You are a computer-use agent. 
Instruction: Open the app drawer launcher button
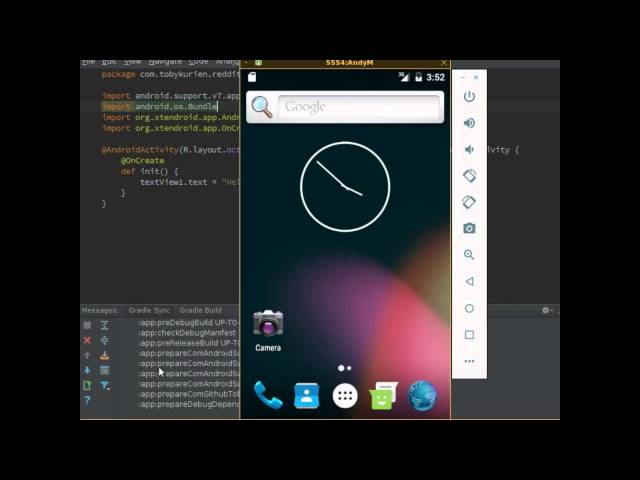point(345,396)
